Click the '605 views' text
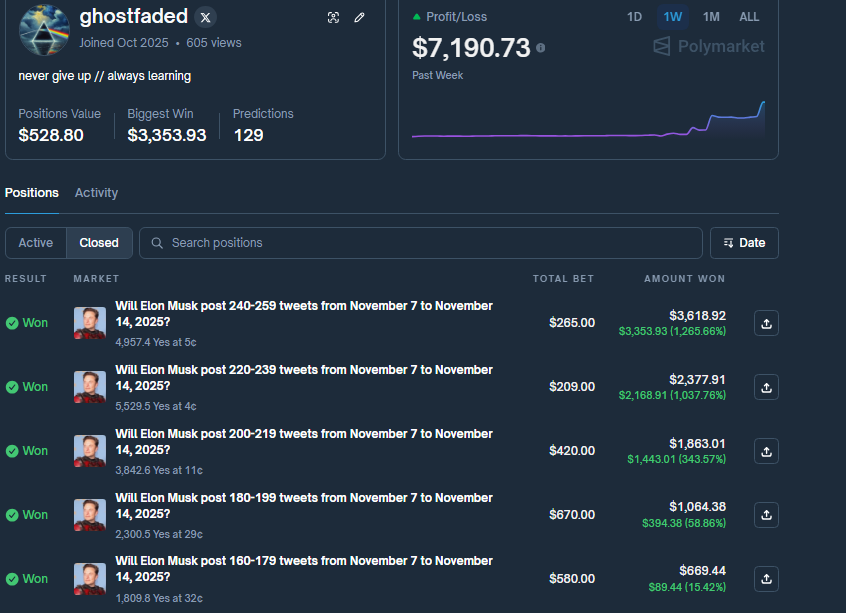Screen dimensions: 846x613 coord(214,43)
